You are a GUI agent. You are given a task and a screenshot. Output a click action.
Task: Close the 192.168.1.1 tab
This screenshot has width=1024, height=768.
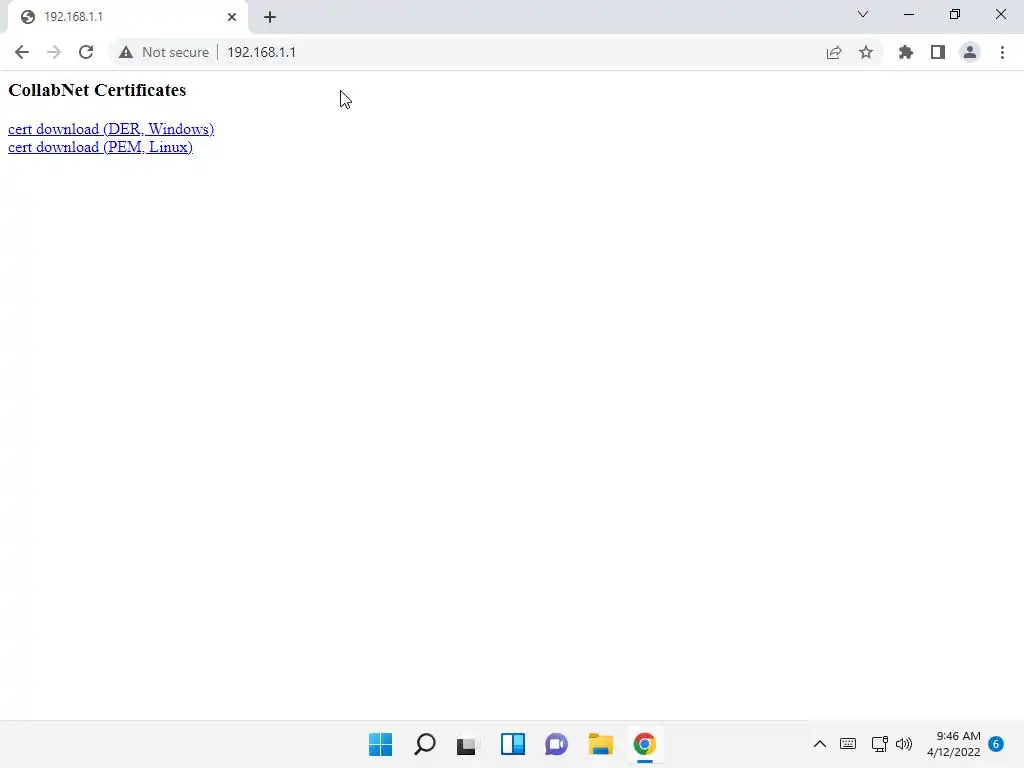pyautogui.click(x=232, y=17)
